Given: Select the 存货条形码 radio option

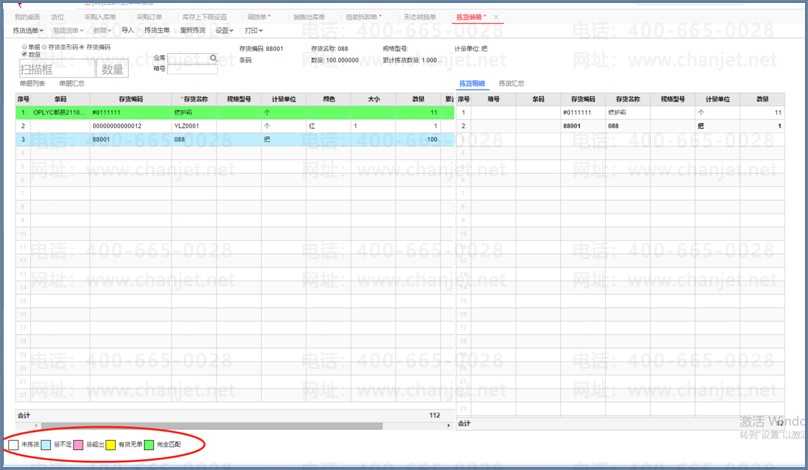Looking at the screenshot, I should pos(44,47).
